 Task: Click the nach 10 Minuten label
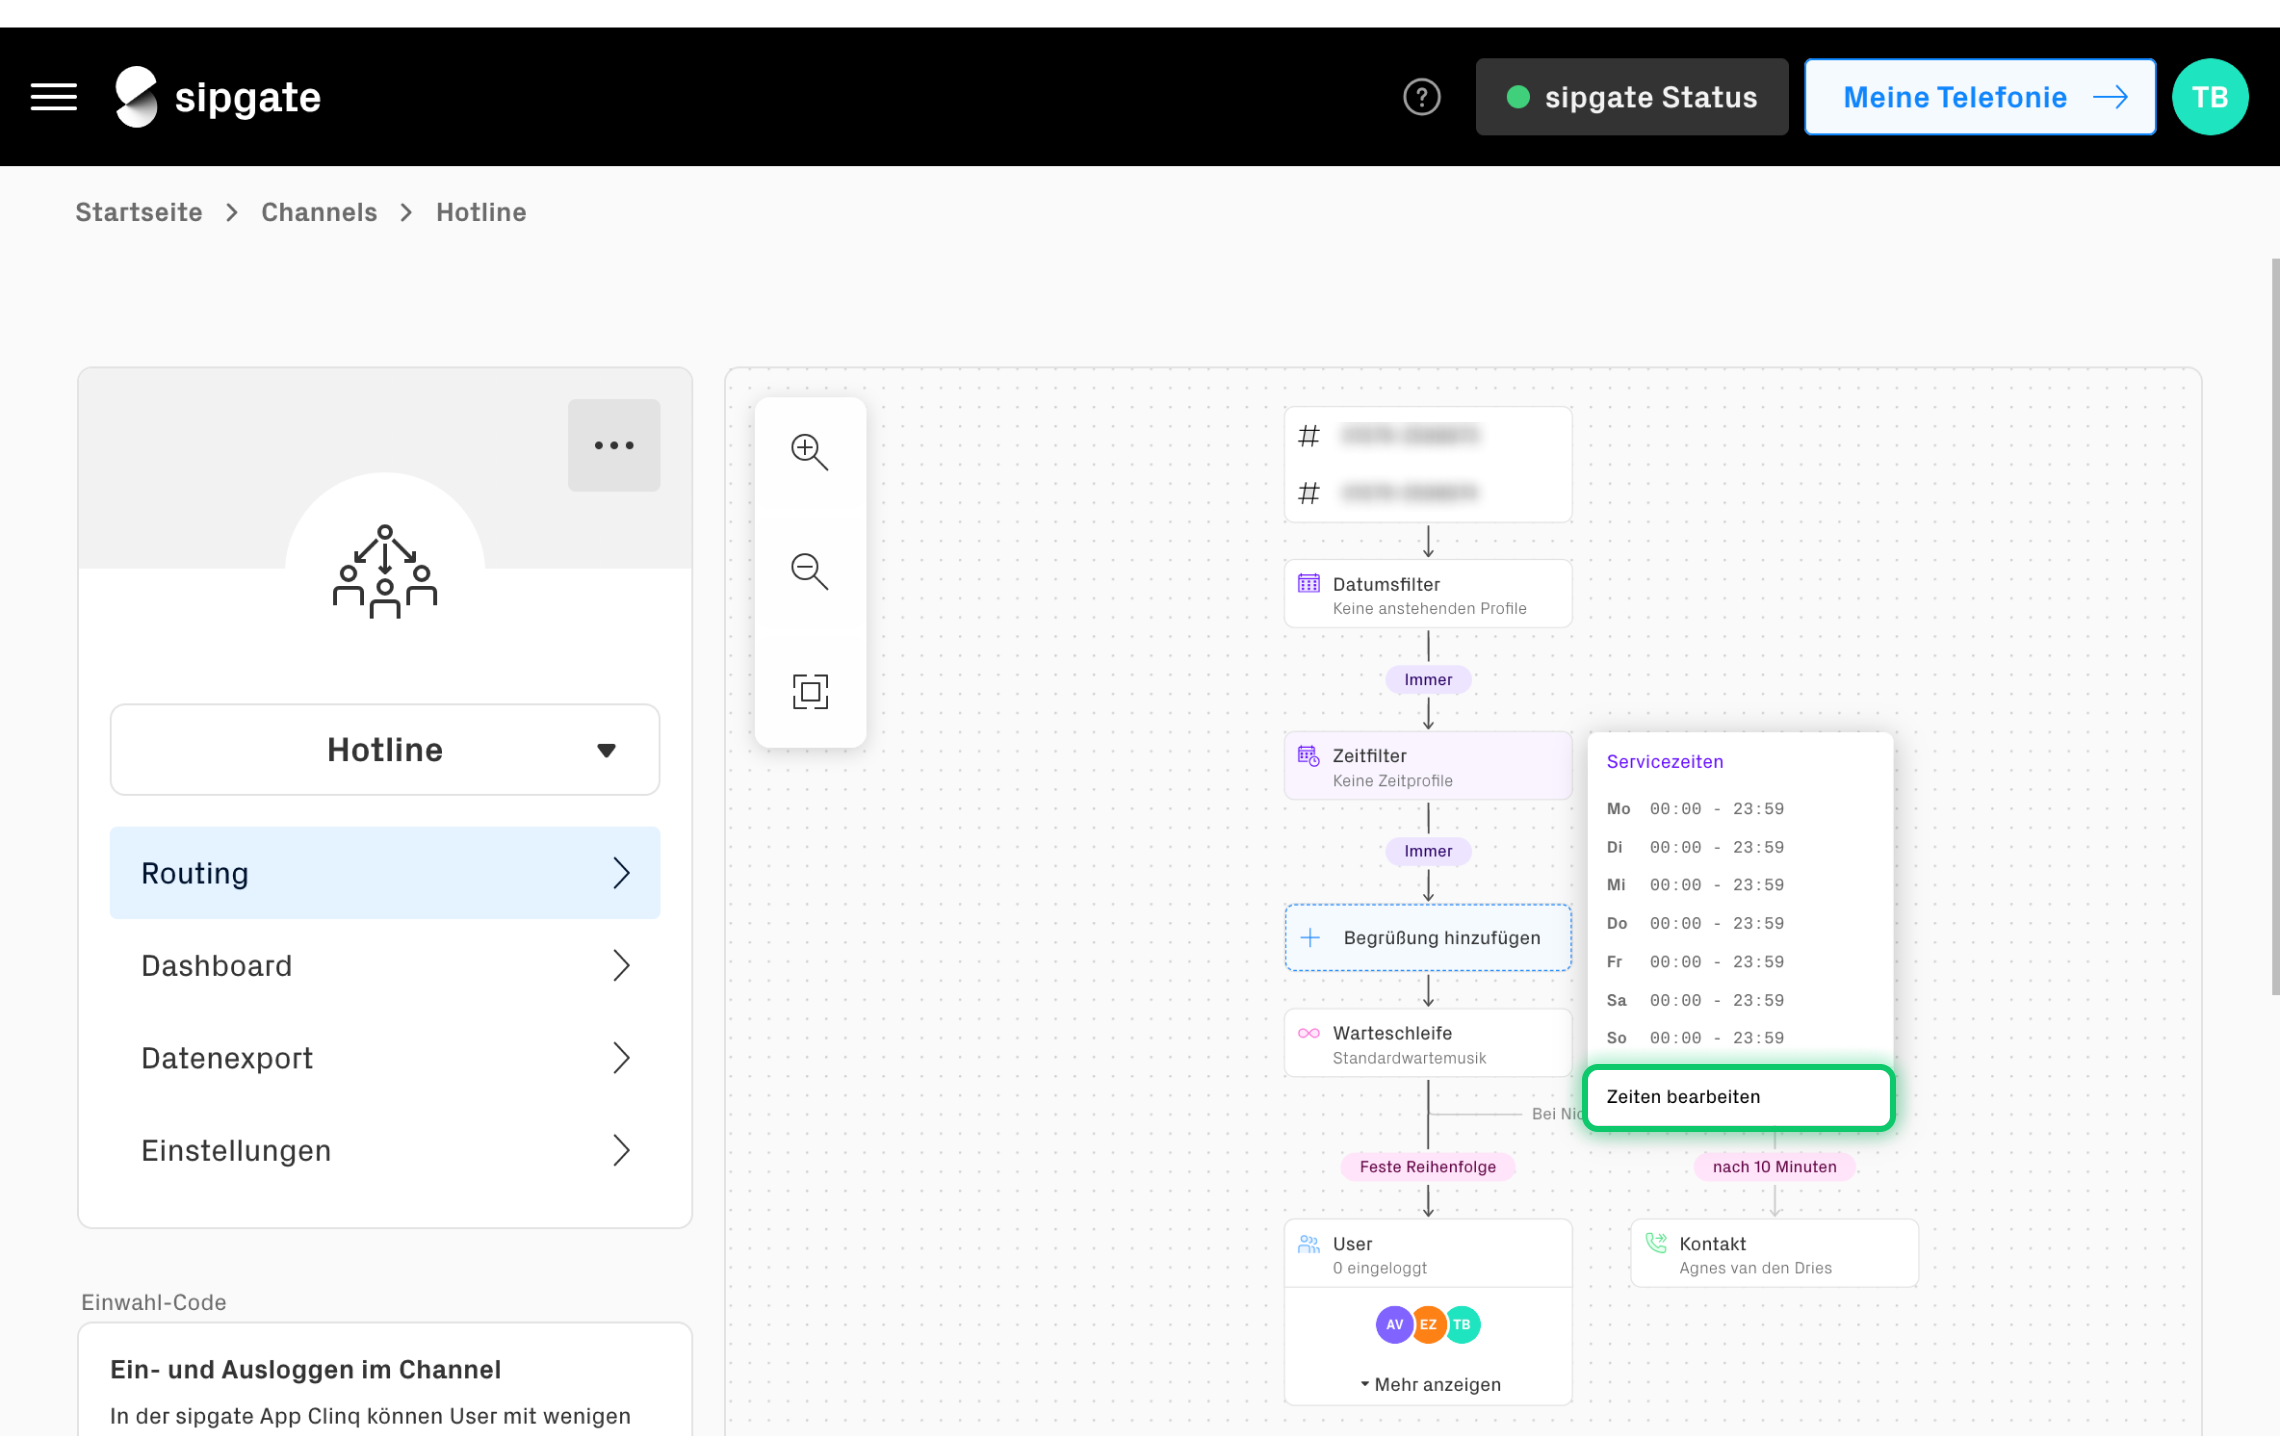(1774, 1167)
